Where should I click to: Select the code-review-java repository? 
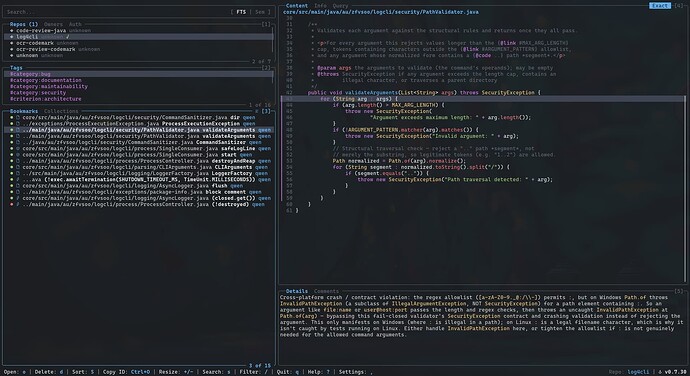coord(139,30)
